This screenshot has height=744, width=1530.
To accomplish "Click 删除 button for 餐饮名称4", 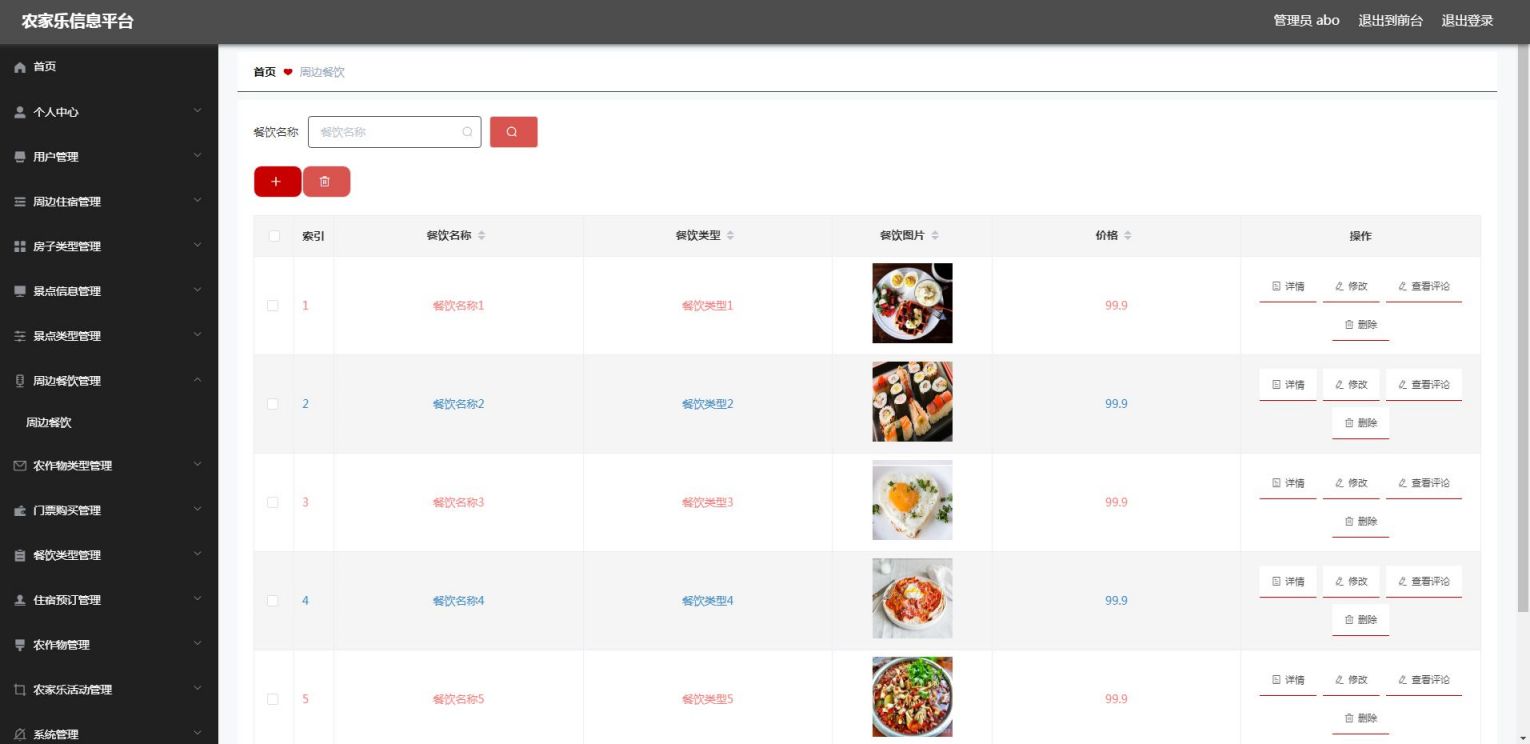I will 1361,620.
